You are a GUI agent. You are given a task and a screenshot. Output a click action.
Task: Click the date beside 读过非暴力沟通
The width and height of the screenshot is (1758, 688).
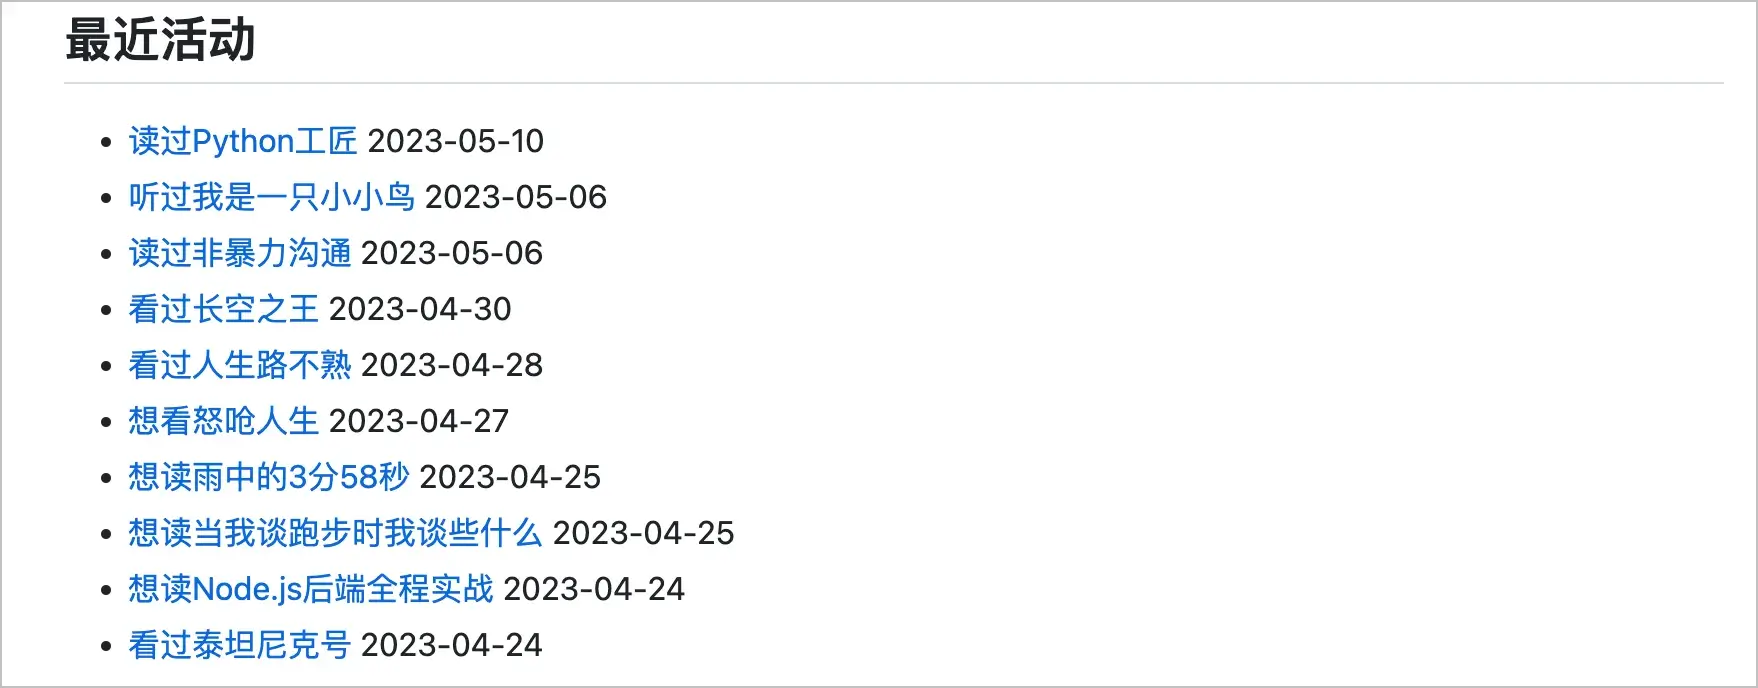(x=452, y=253)
